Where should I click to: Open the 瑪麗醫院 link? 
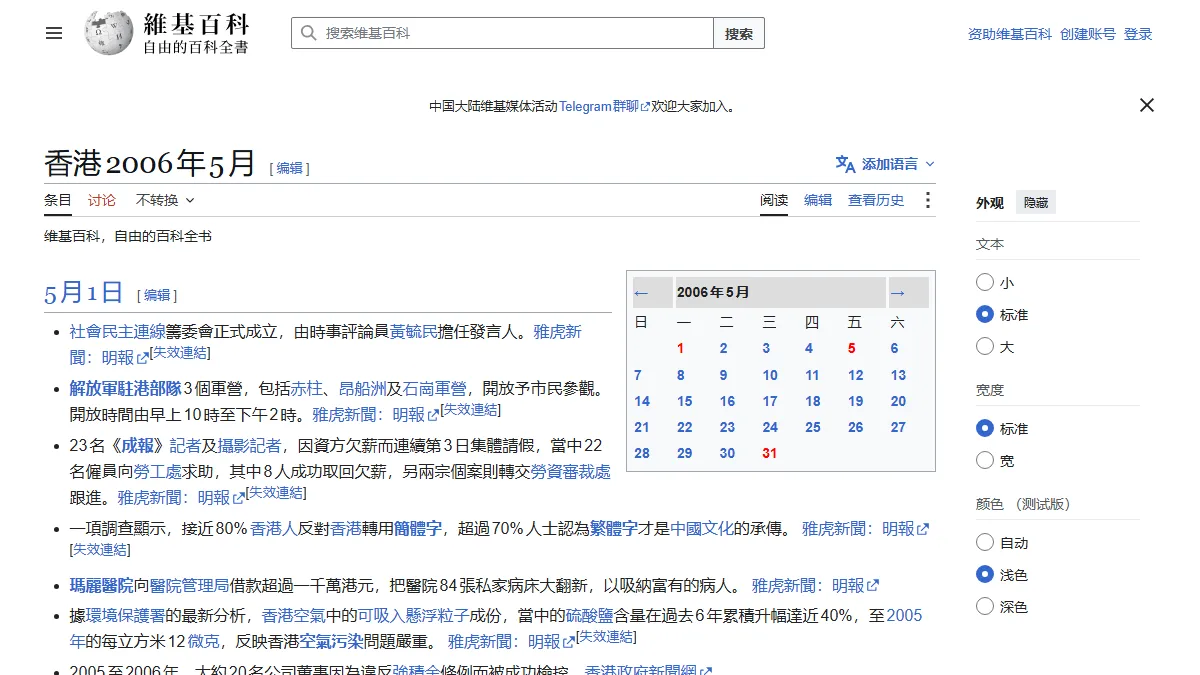coord(101,585)
